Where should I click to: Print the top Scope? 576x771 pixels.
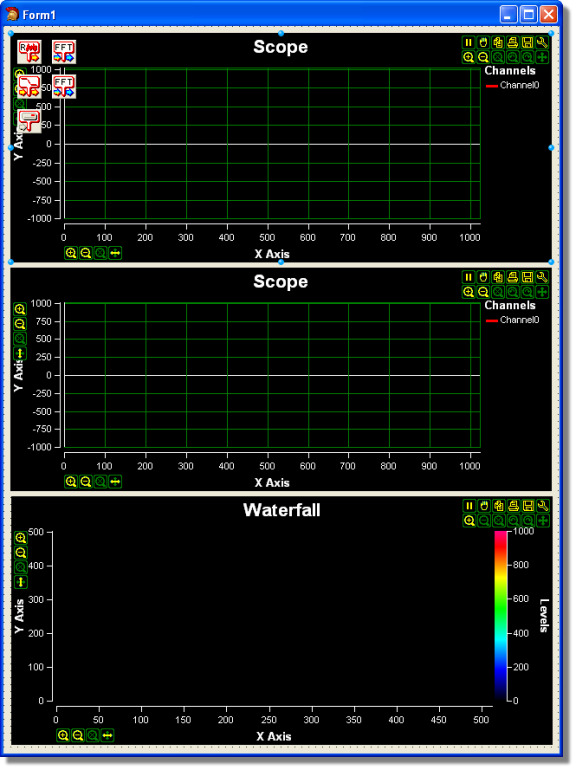pos(513,43)
